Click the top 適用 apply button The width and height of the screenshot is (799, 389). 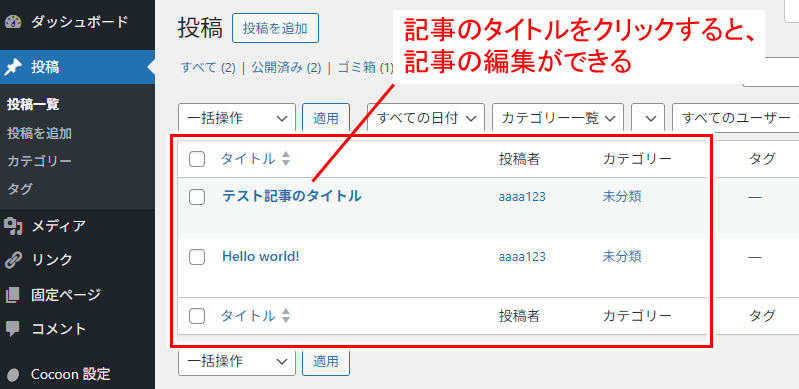tap(326, 118)
